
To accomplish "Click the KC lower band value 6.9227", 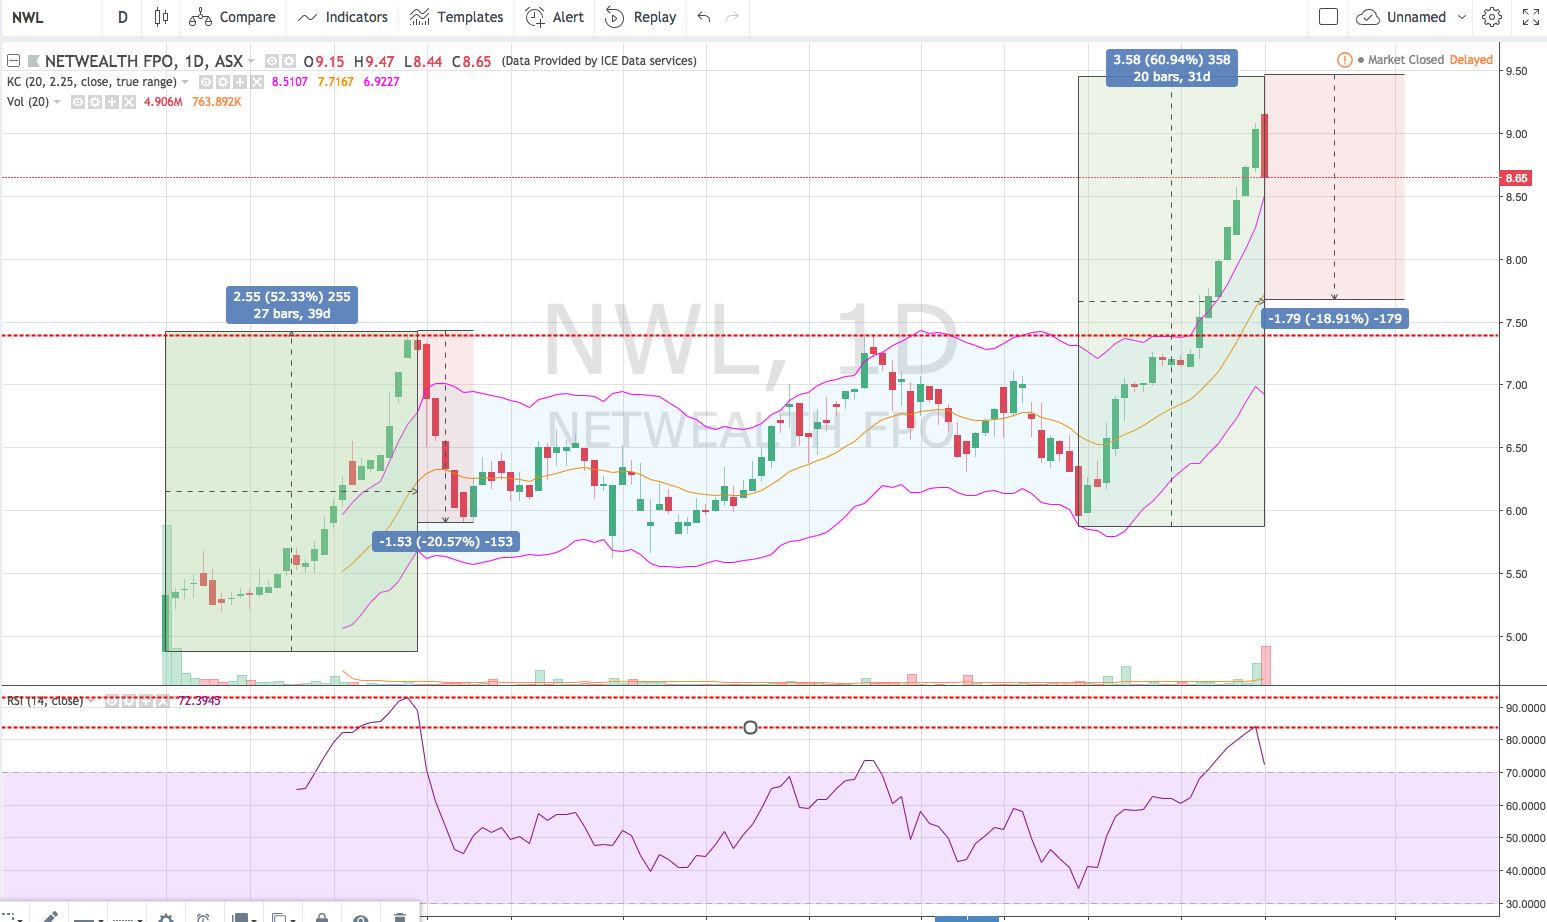I will pos(381,82).
